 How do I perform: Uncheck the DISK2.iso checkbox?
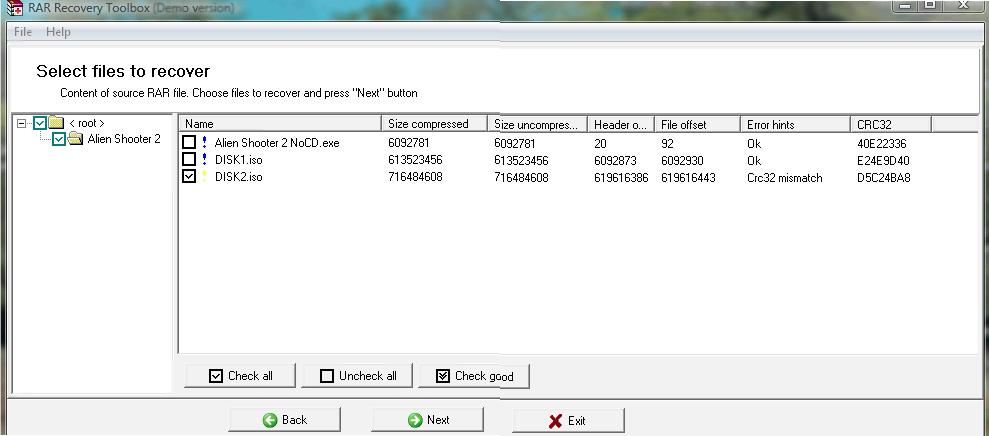click(189, 177)
